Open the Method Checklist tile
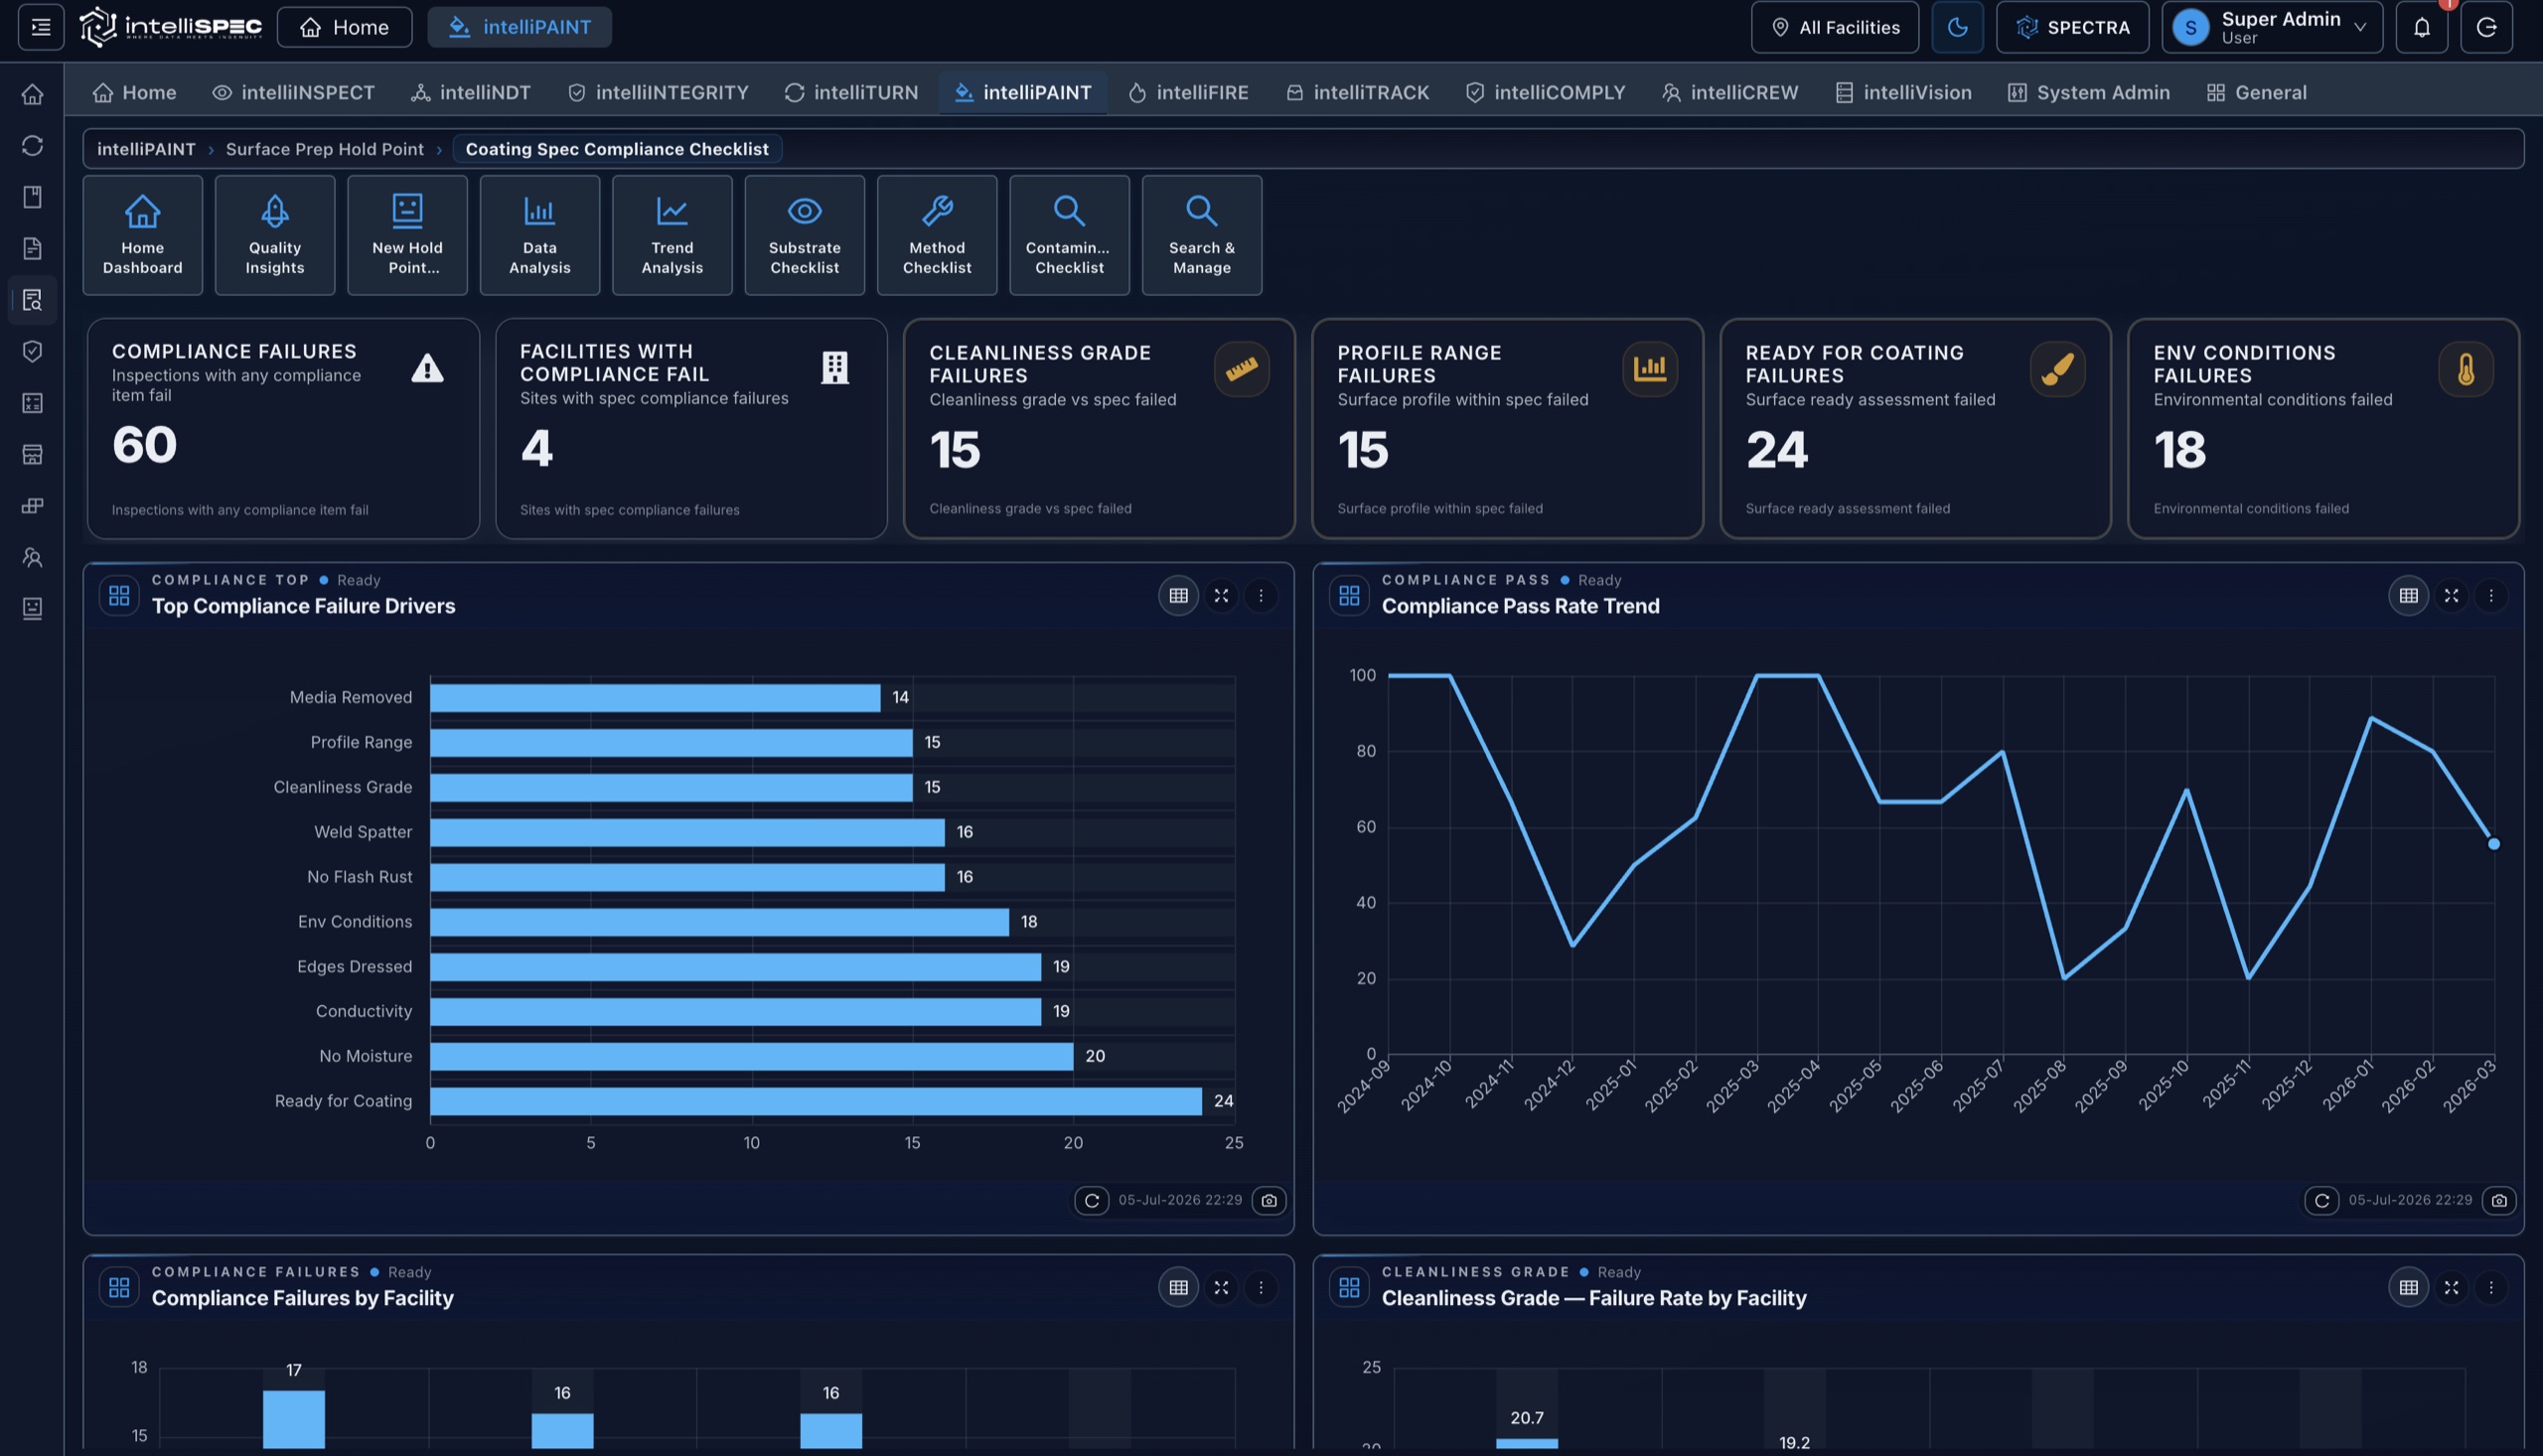This screenshot has height=1456, width=2543. pyautogui.click(x=937, y=235)
